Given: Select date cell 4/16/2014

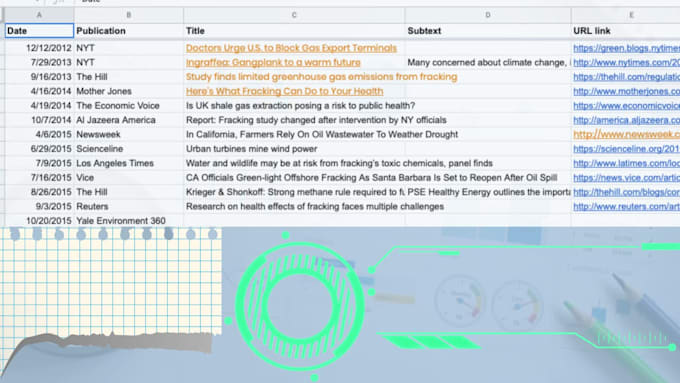Looking at the screenshot, I should pyautogui.click(x=39, y=91).
